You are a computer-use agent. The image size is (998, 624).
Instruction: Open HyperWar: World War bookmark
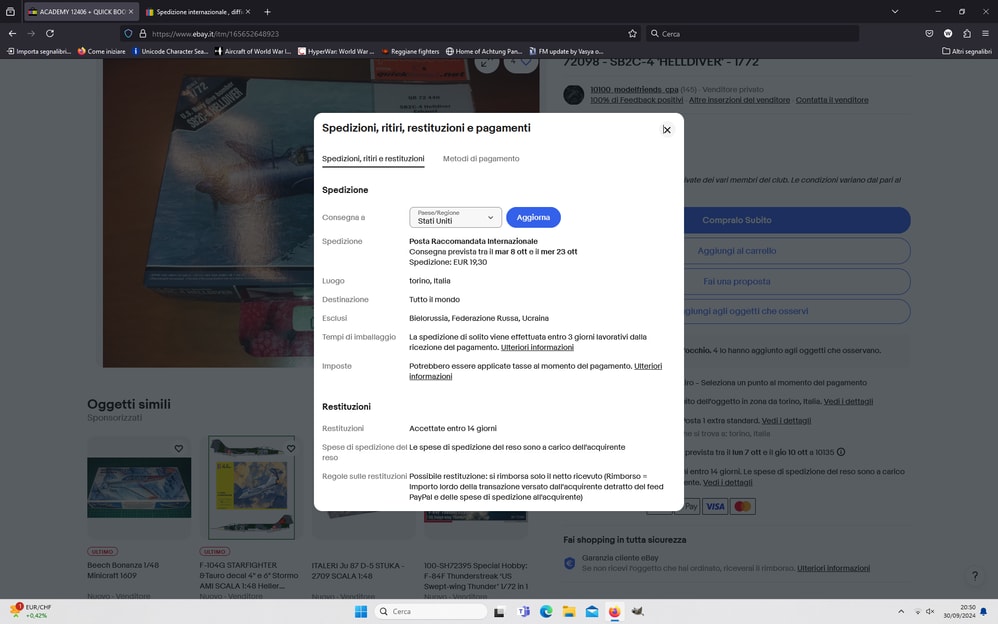(x=336, y=51)
